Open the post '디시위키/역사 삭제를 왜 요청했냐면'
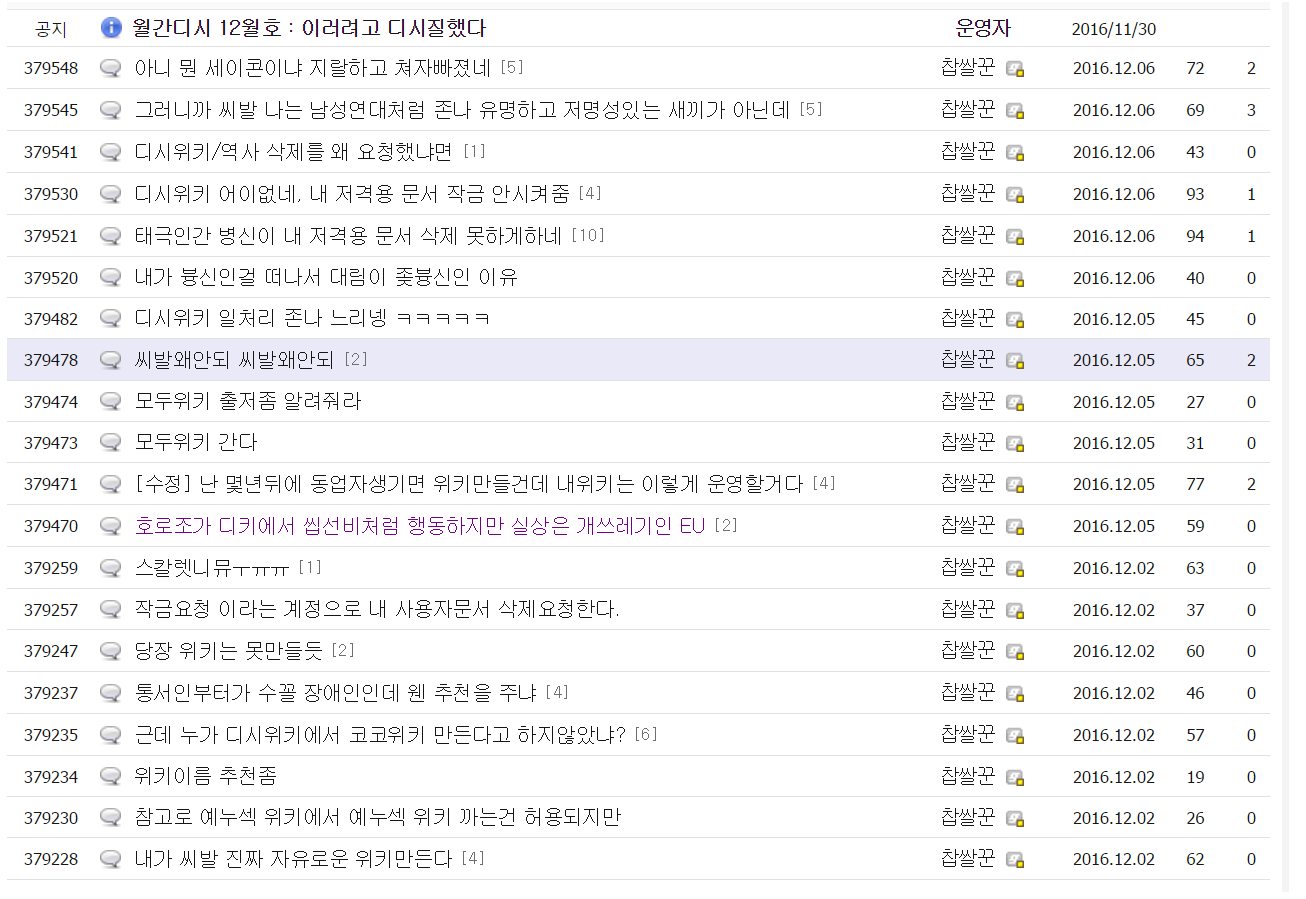The width and height of the screenshot is (1306, 899). click(x=293, y=152)
